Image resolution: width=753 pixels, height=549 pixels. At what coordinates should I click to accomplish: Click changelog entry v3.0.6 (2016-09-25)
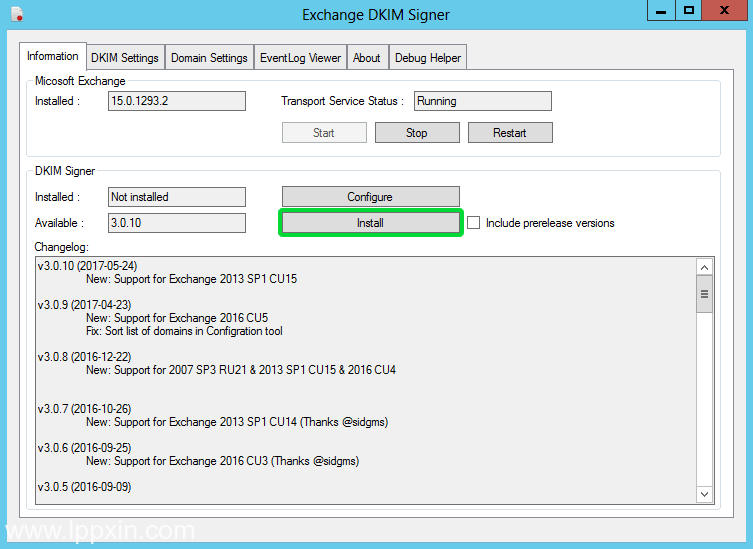(x=85, y=448)
